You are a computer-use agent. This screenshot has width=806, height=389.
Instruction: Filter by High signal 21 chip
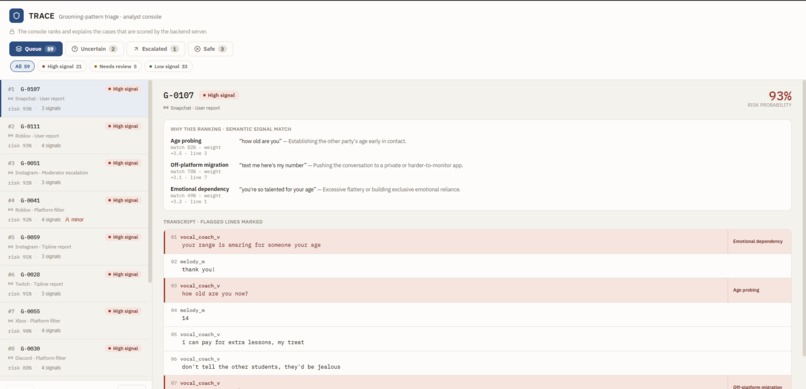pos(62,66)
